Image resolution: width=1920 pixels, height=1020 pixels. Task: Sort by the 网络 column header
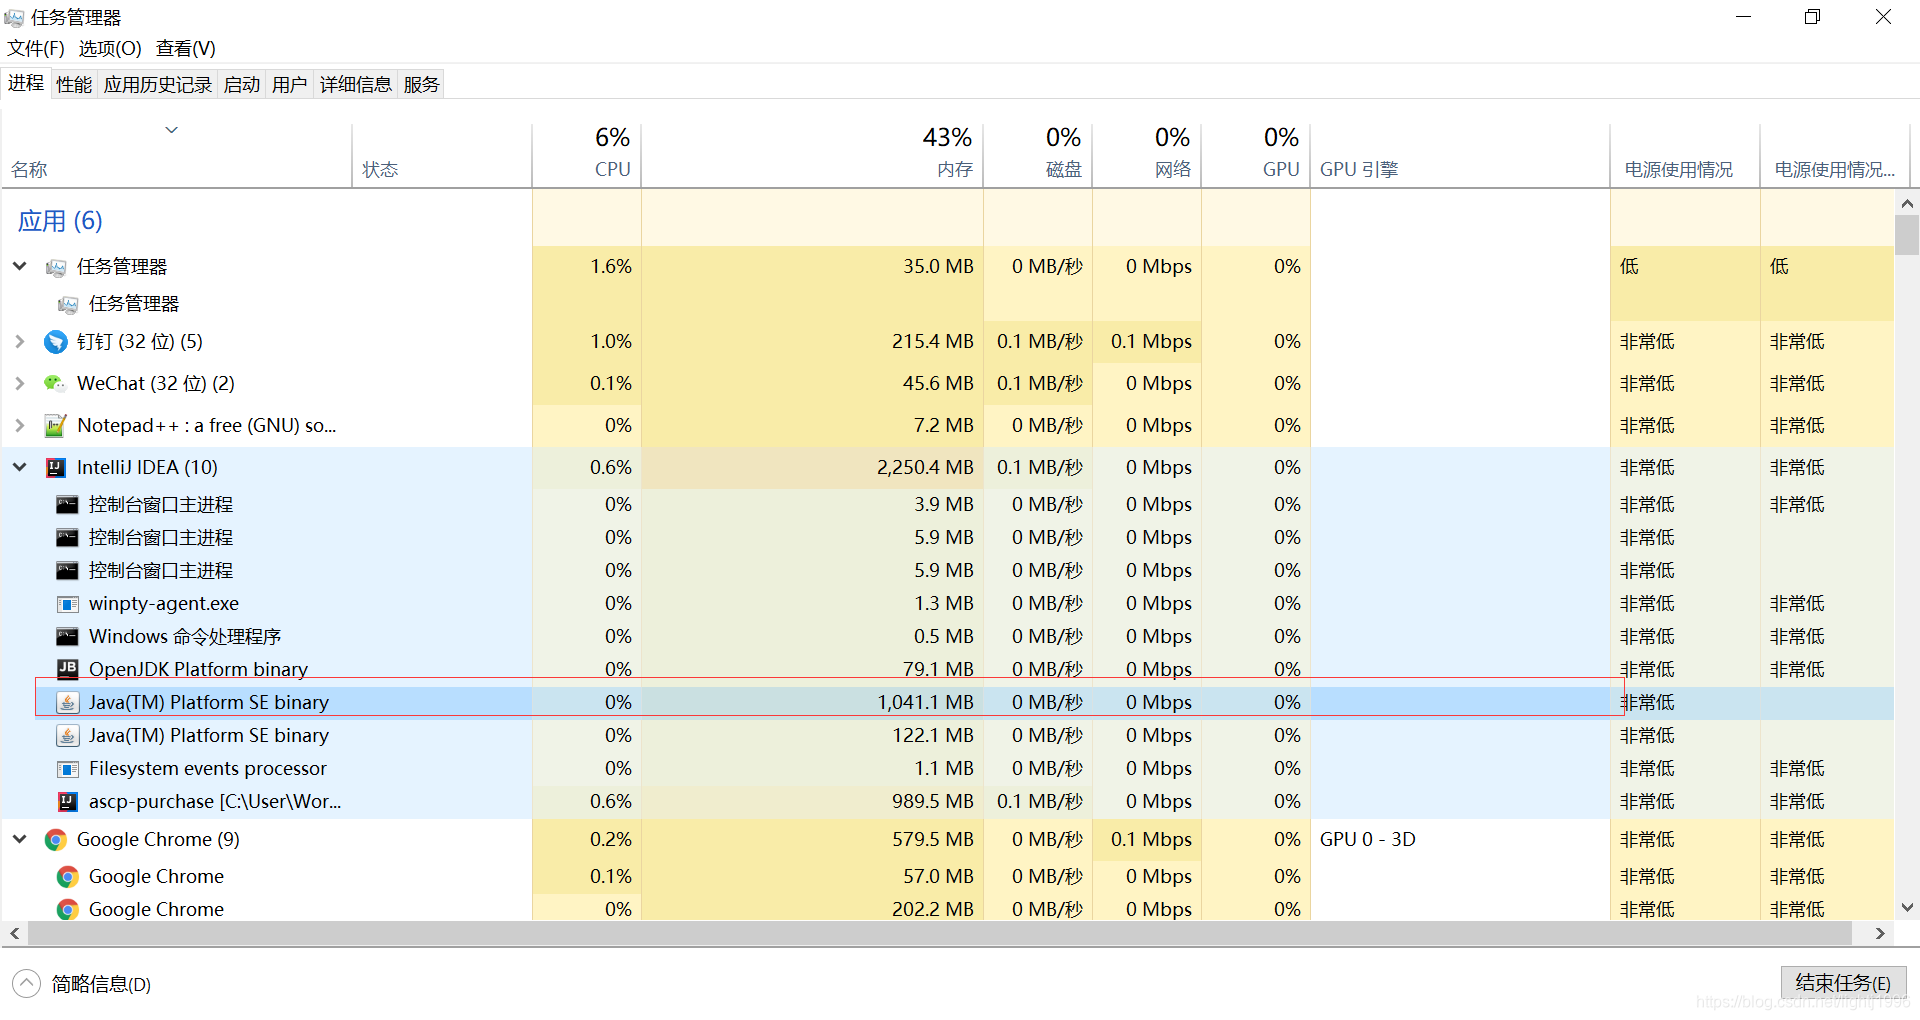(x=1147, y=155)
